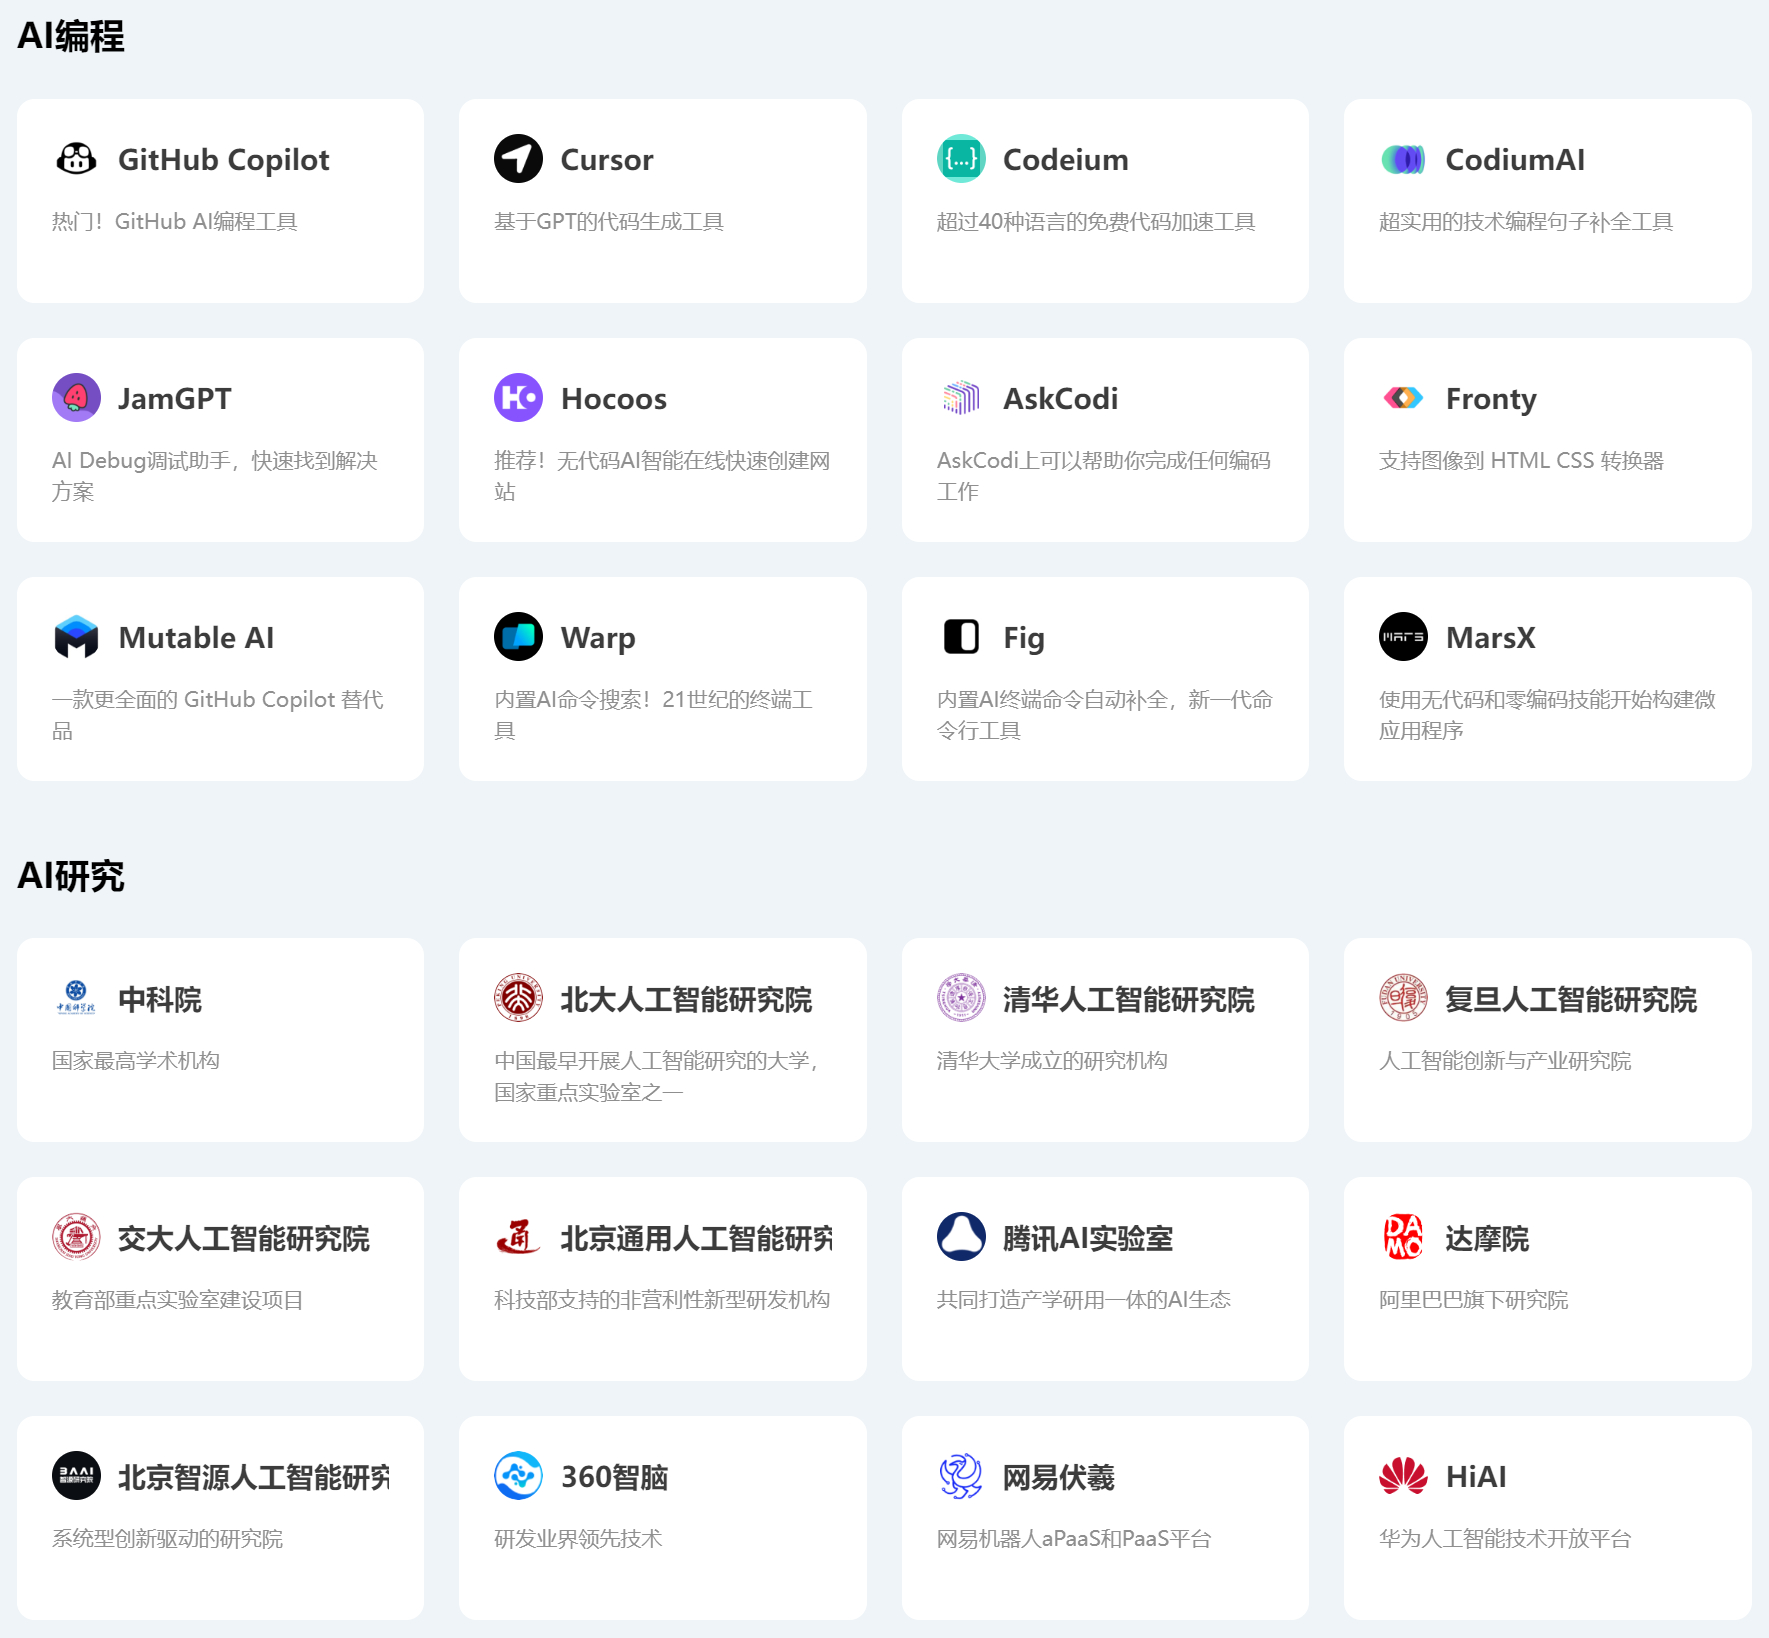Viewport: 1769px width, 1638px height.
Task: Click description '教育部重点实验室建设项目'
Action: pos(178,1300)
